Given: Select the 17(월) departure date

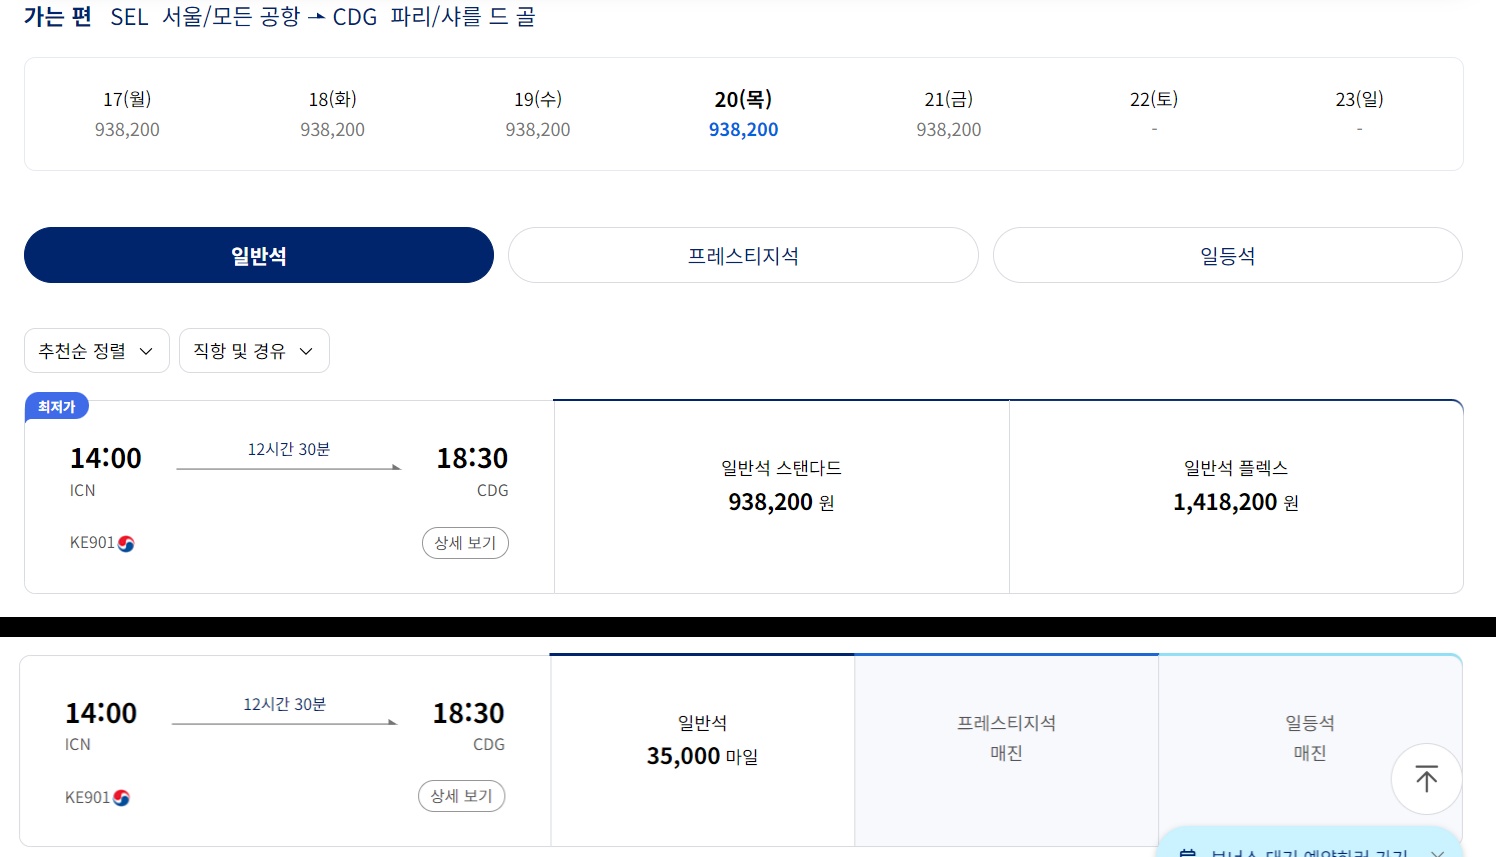Looking at the screenshot, I should [x=126, y=113].
